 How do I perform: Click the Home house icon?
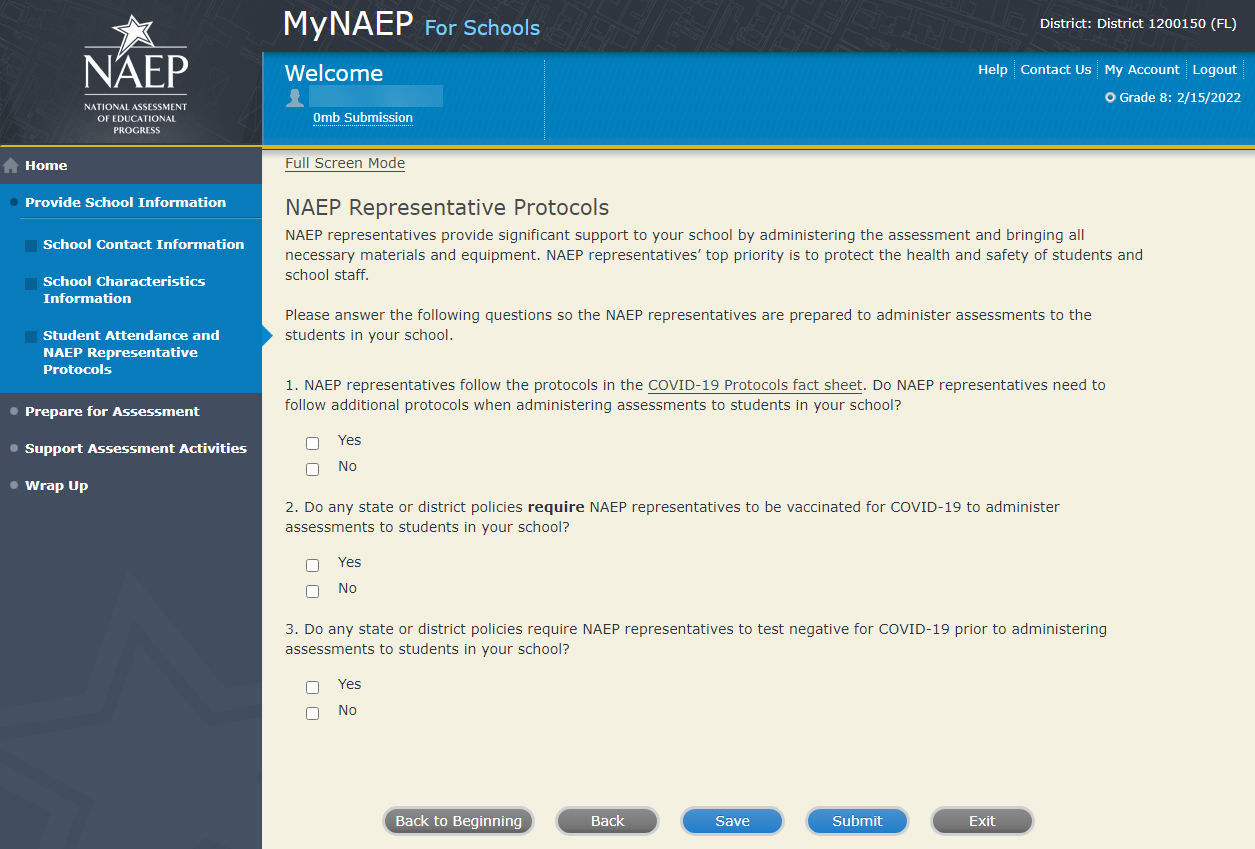(12, 166)
